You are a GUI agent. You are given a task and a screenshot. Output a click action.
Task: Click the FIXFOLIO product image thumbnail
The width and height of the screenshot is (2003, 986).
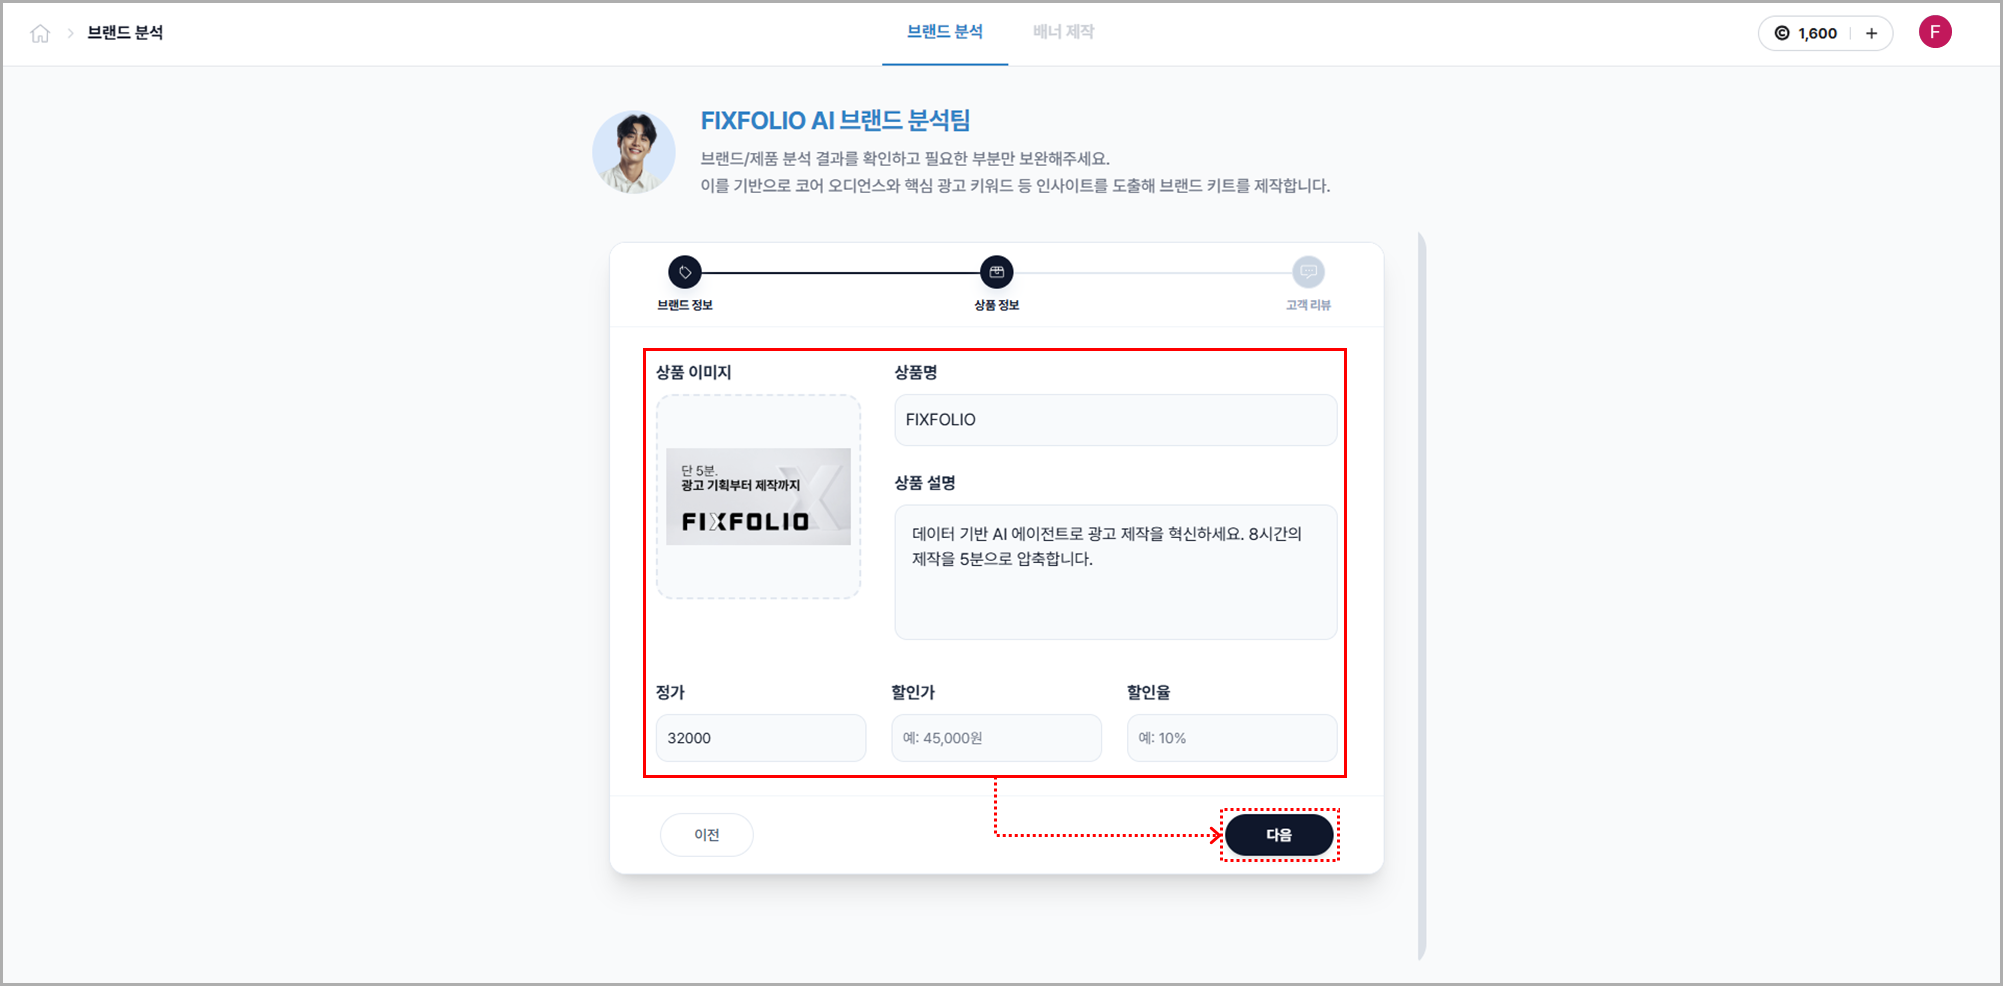(x=758, y=497)
